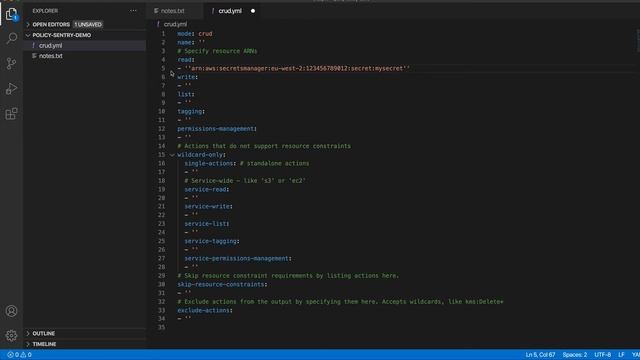
Task: Click the Ln 5, Col 67 status item
Action: (x=540, y=355)
